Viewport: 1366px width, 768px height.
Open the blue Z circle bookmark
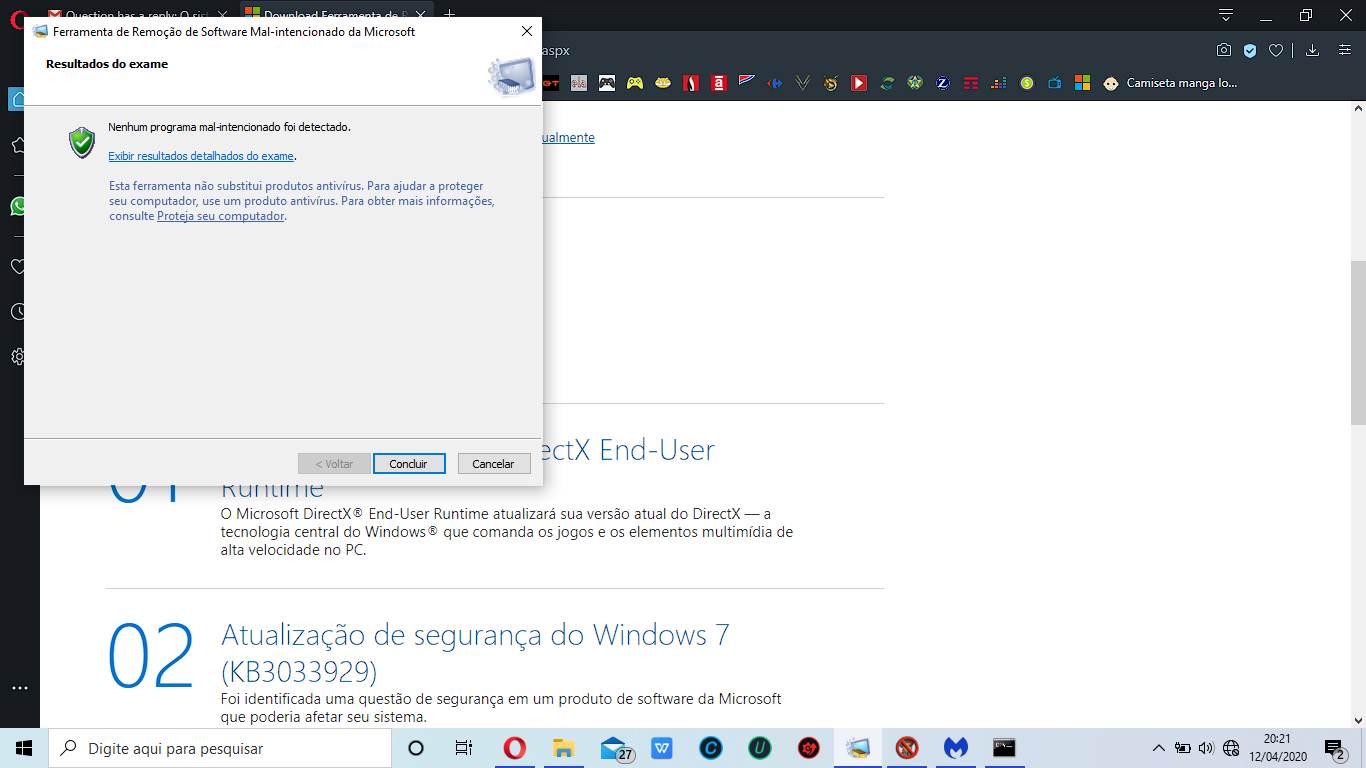[x=943, y=83]
